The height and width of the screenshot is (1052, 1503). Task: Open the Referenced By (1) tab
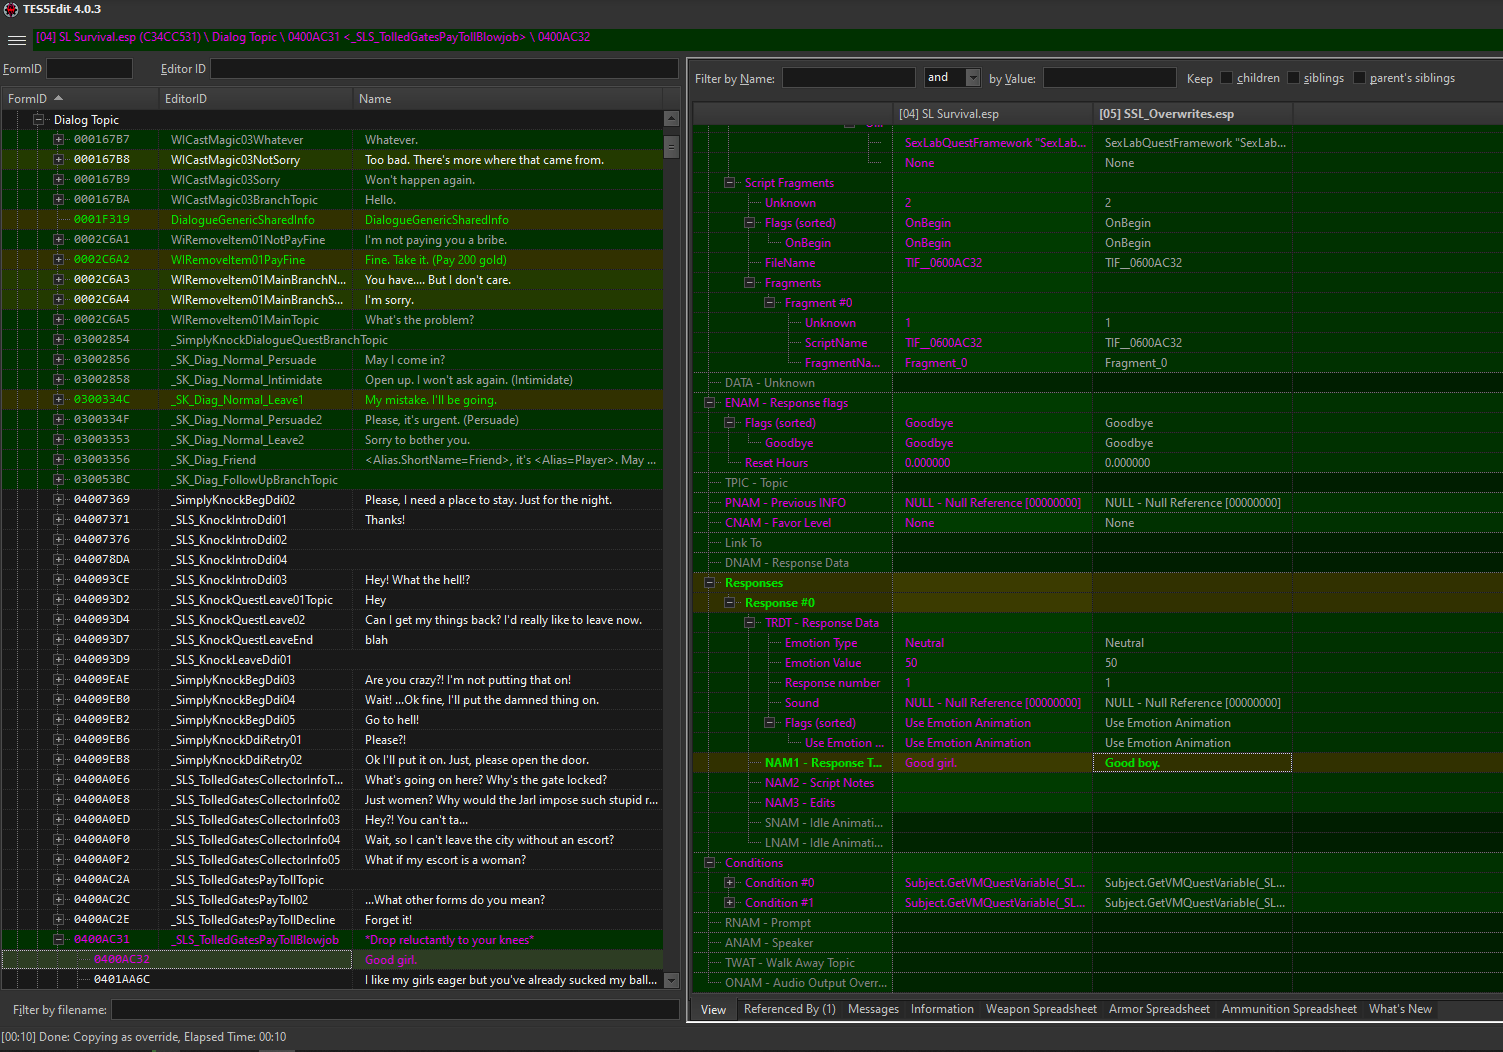[789, 1009]
